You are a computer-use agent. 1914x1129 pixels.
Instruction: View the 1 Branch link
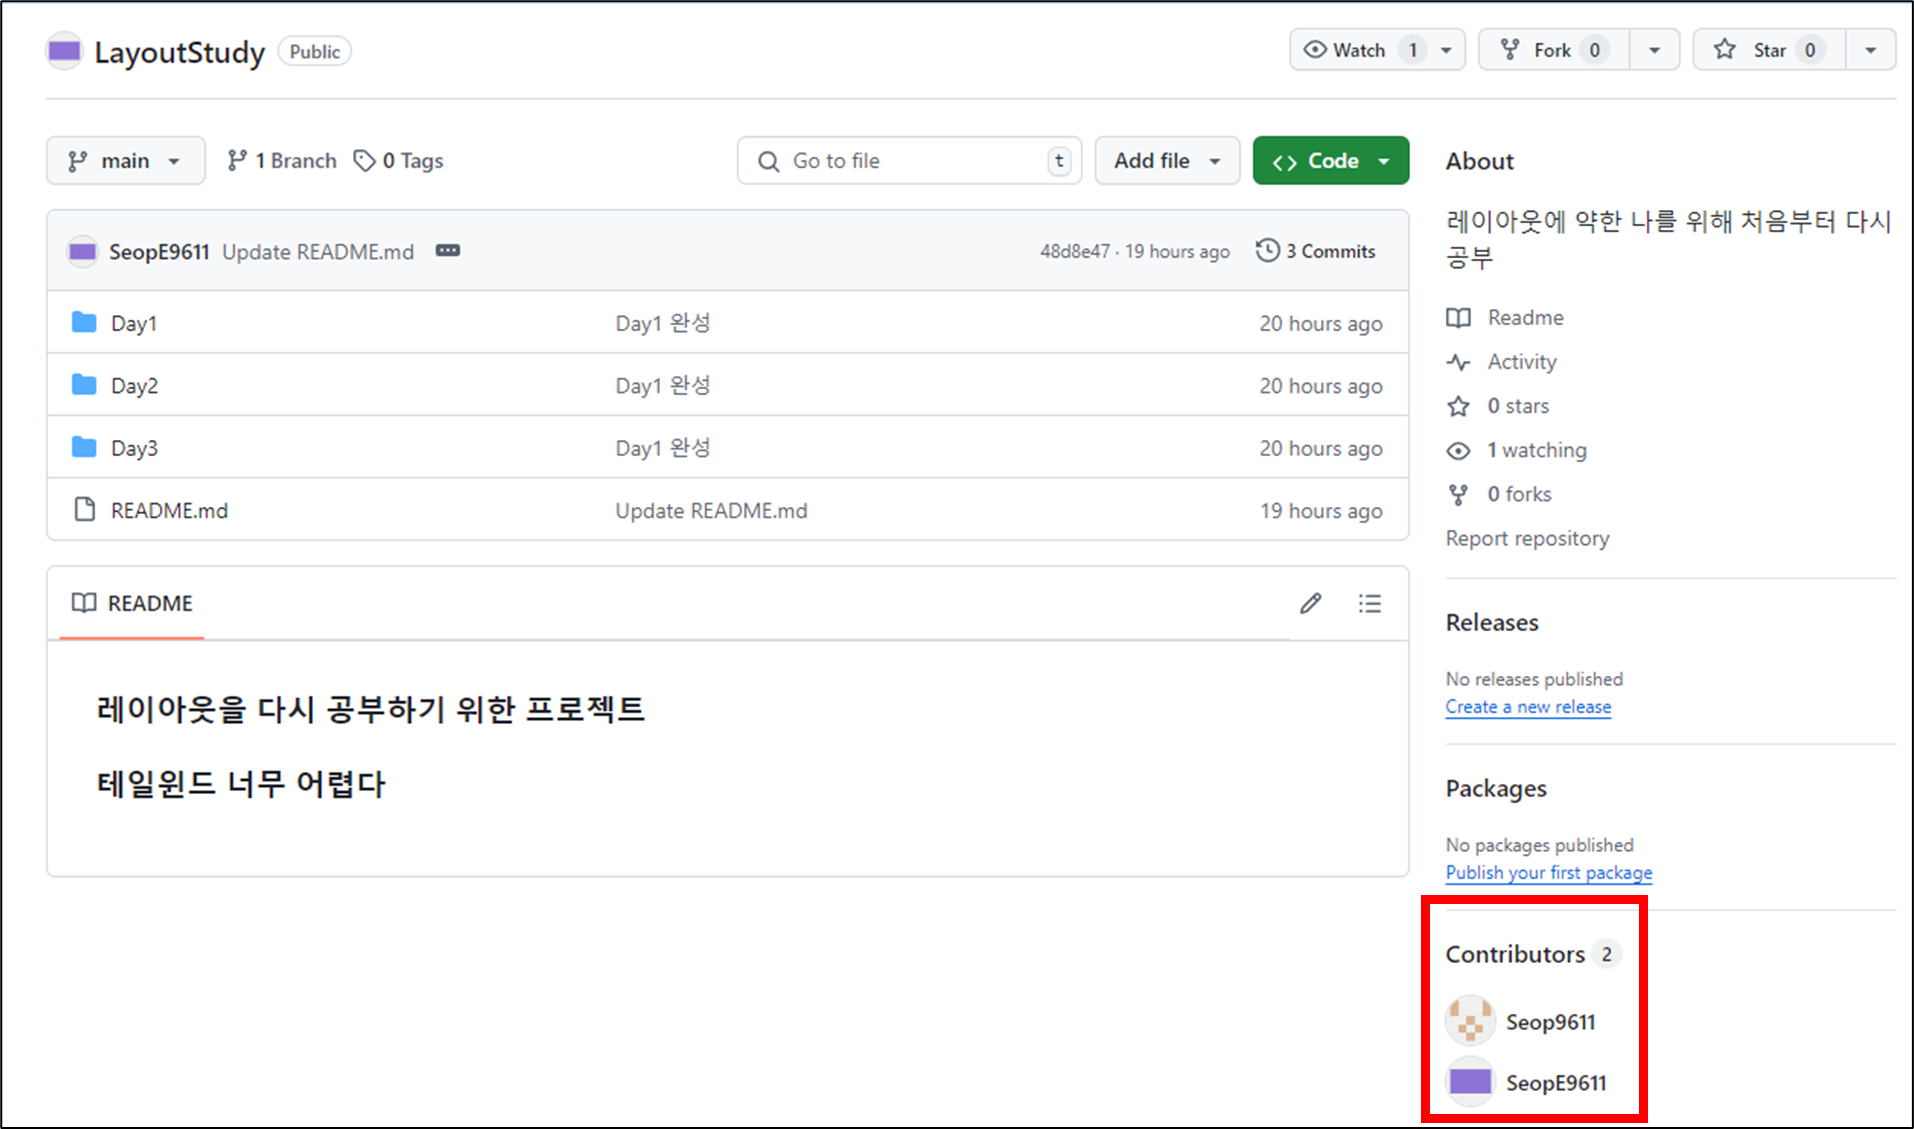pos(282,161)
